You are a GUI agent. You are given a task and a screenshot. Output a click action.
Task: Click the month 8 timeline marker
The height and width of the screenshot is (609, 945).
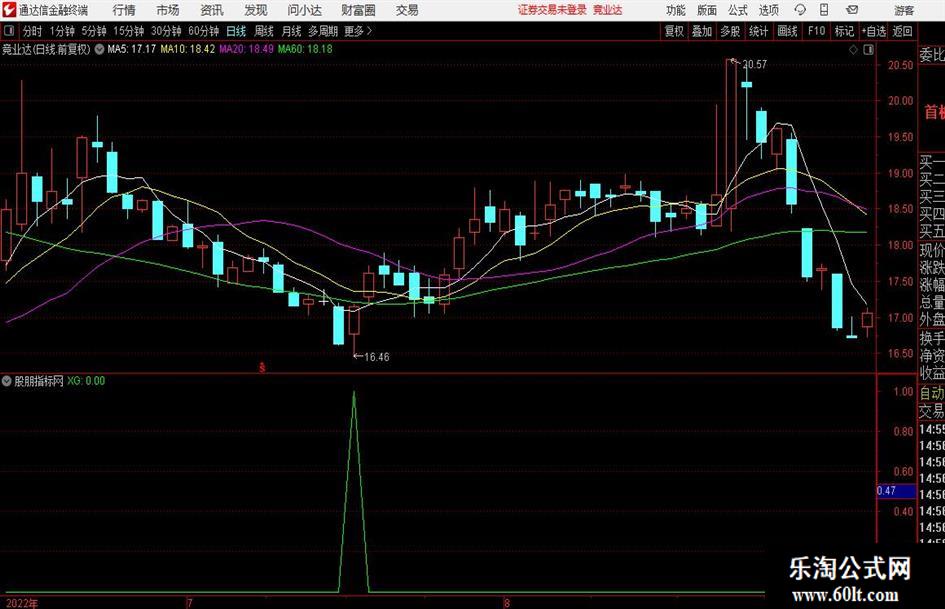507,603
